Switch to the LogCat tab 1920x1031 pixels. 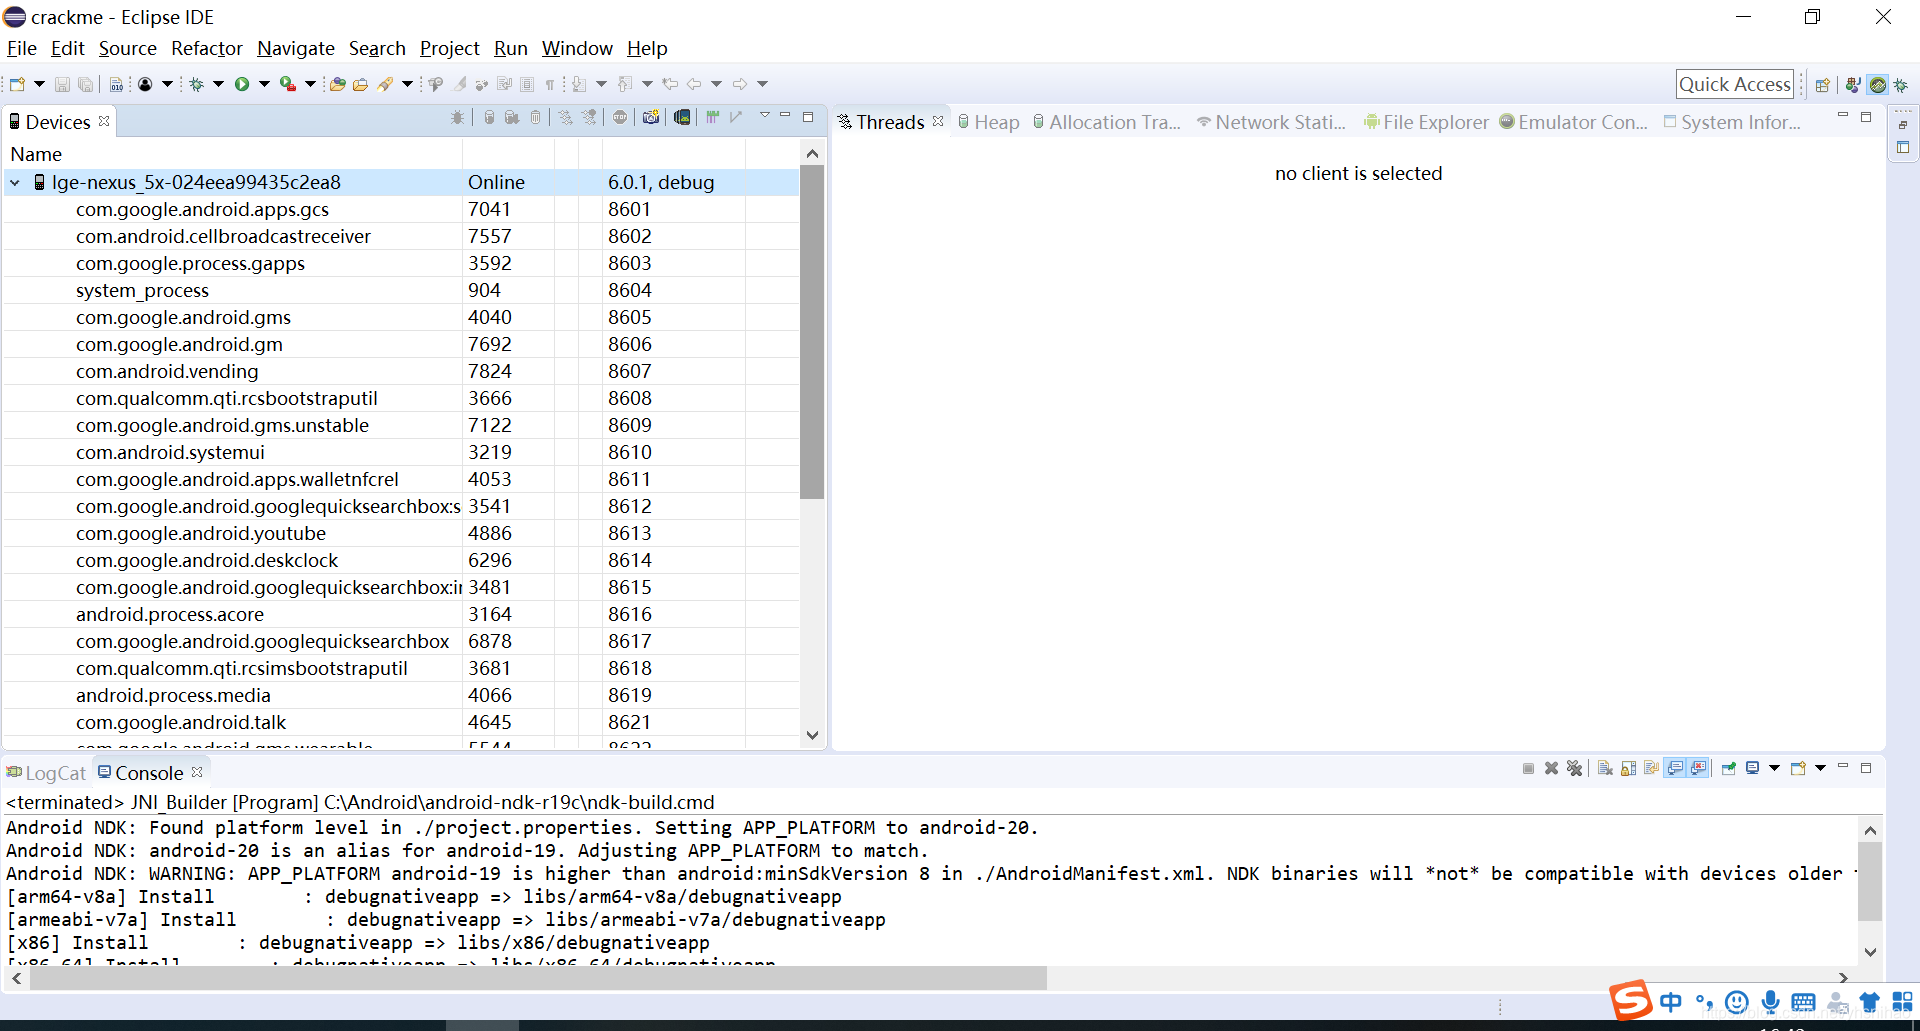coord(47,773)
